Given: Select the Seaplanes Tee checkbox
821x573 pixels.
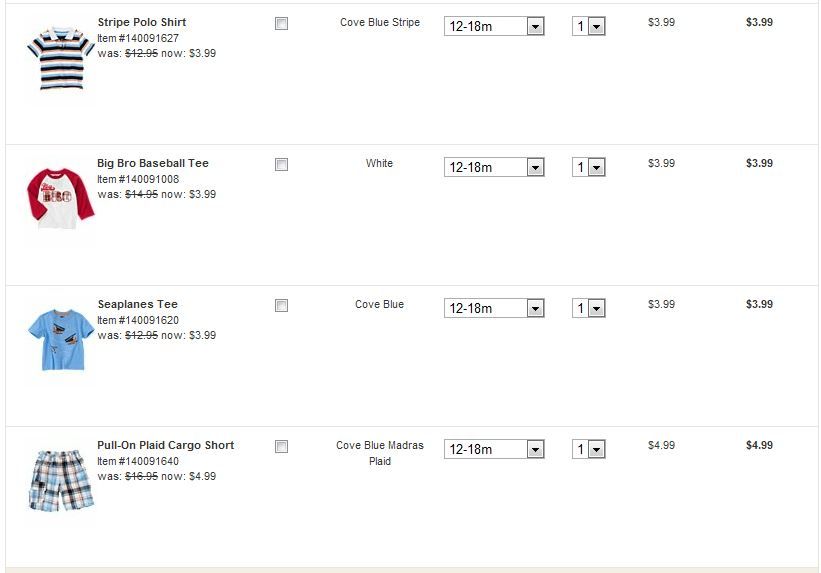Looking at the screenshot, I should tap(281, 306).
